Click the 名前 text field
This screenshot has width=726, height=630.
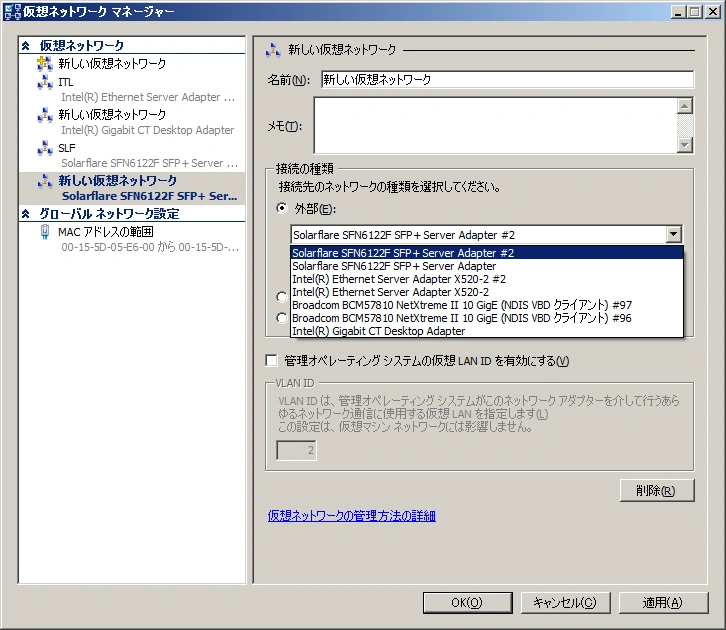pos(507,80)
